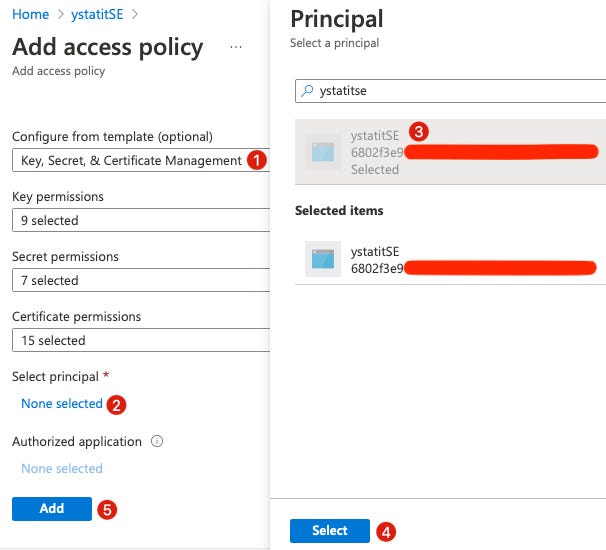Open ystatitSE breadcrumb link

[97, 14]
